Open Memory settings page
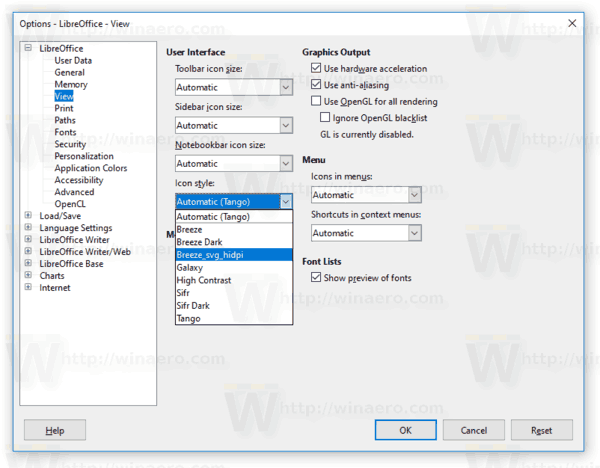The height and width of the screenshot is (468, 600). coord(71,84)
